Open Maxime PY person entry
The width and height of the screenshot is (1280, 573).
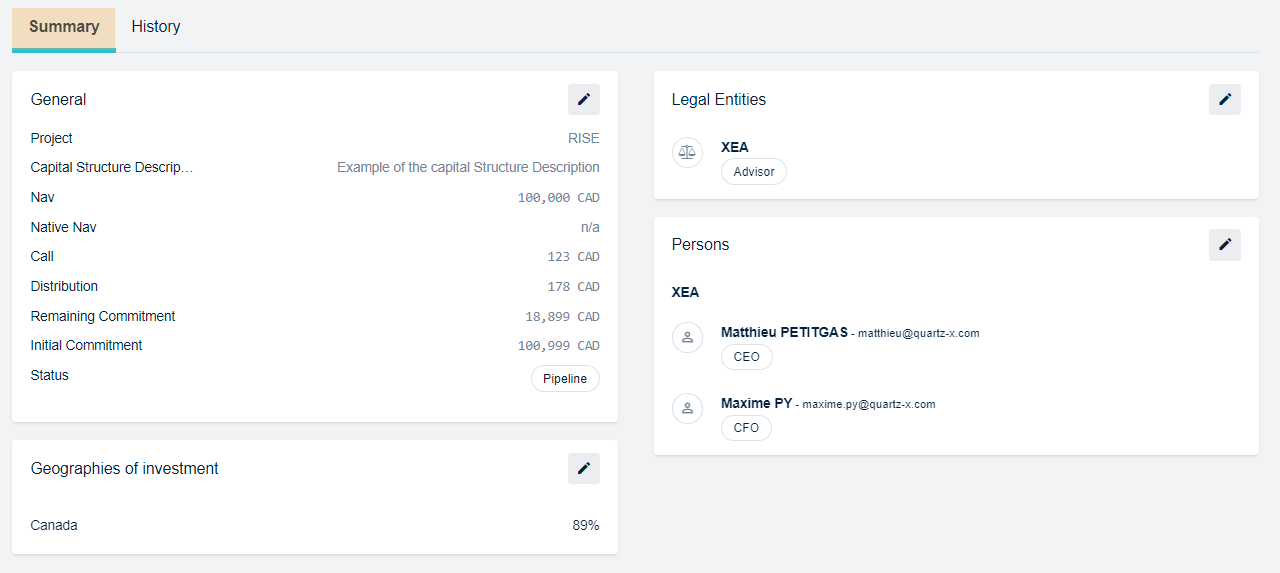756,403
